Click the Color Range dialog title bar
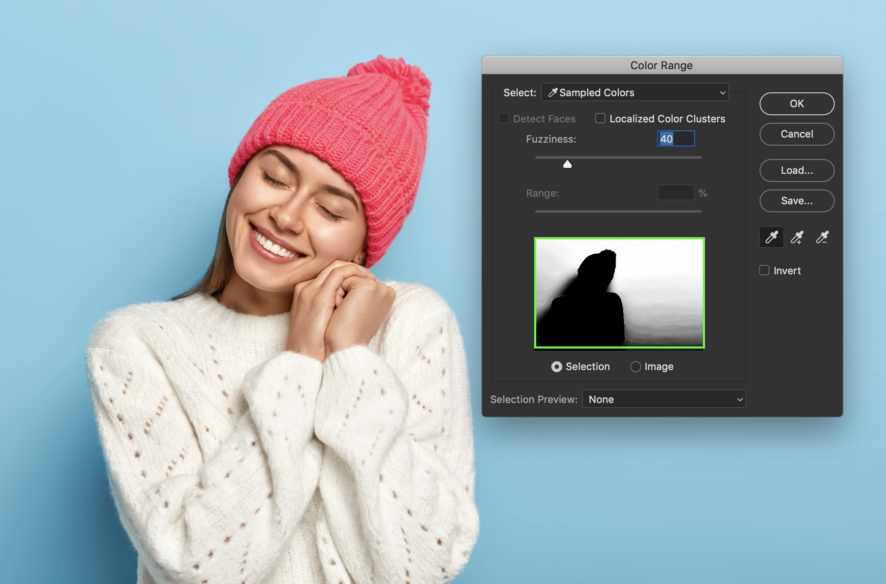This screenshot has height=584, width=886. click(660, 65)
